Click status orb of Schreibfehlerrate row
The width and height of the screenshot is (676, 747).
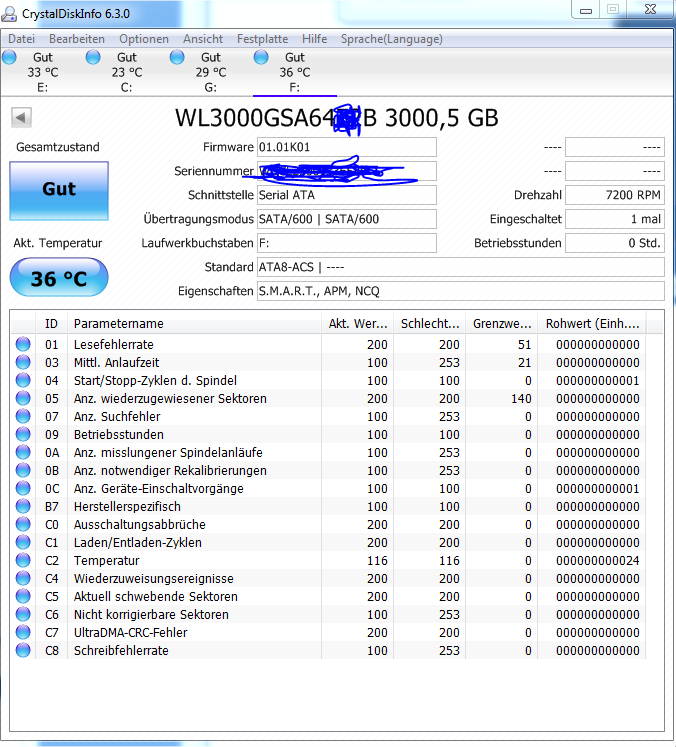23,650
